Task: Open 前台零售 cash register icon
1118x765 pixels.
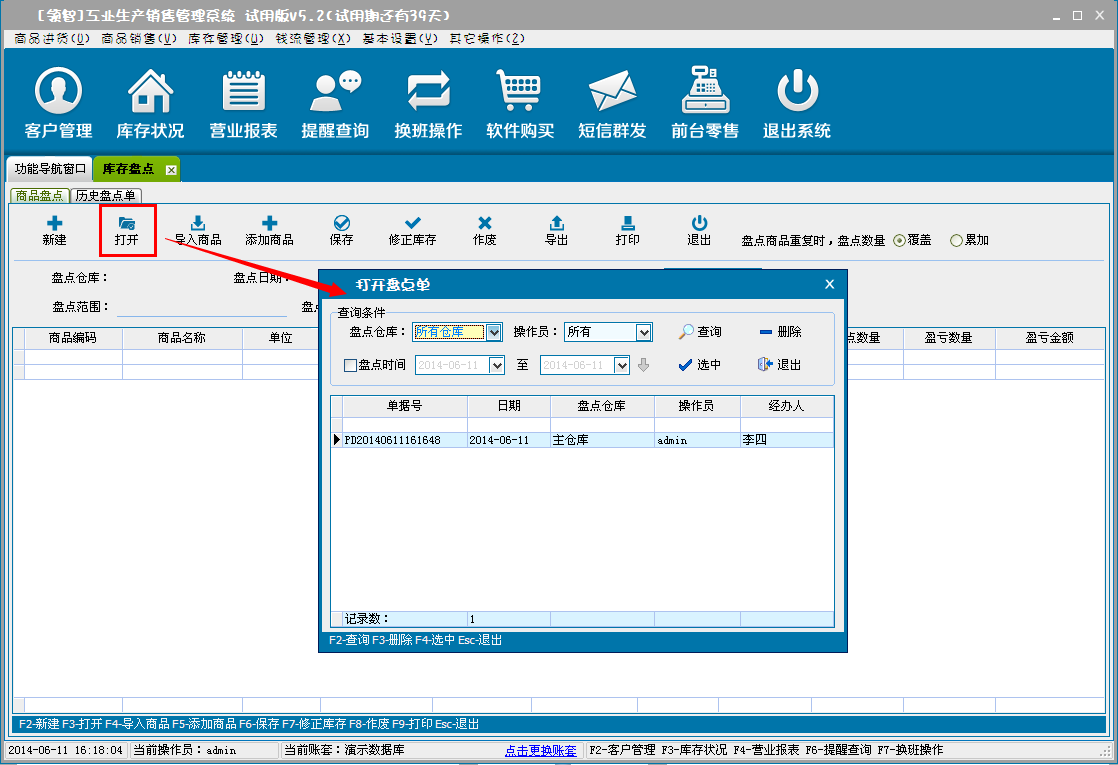Action: coord(704,93)
